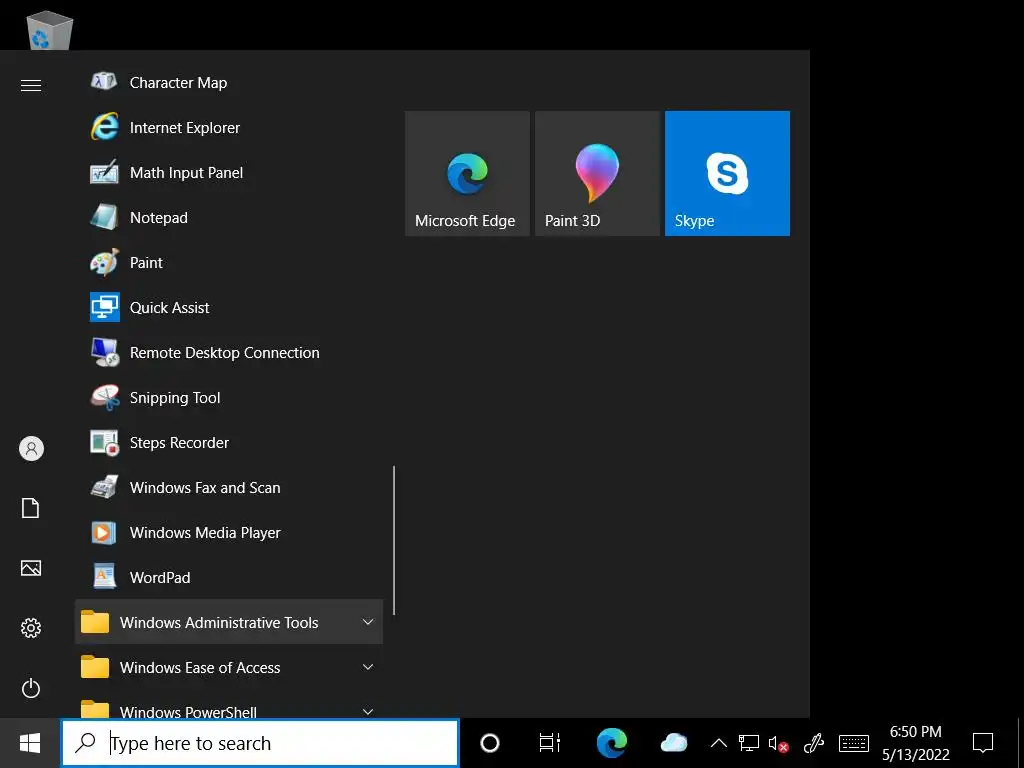Screen dimensions: 1024x768
Task: Click the Show desktop strip
Action: (x=1020, y=743)
